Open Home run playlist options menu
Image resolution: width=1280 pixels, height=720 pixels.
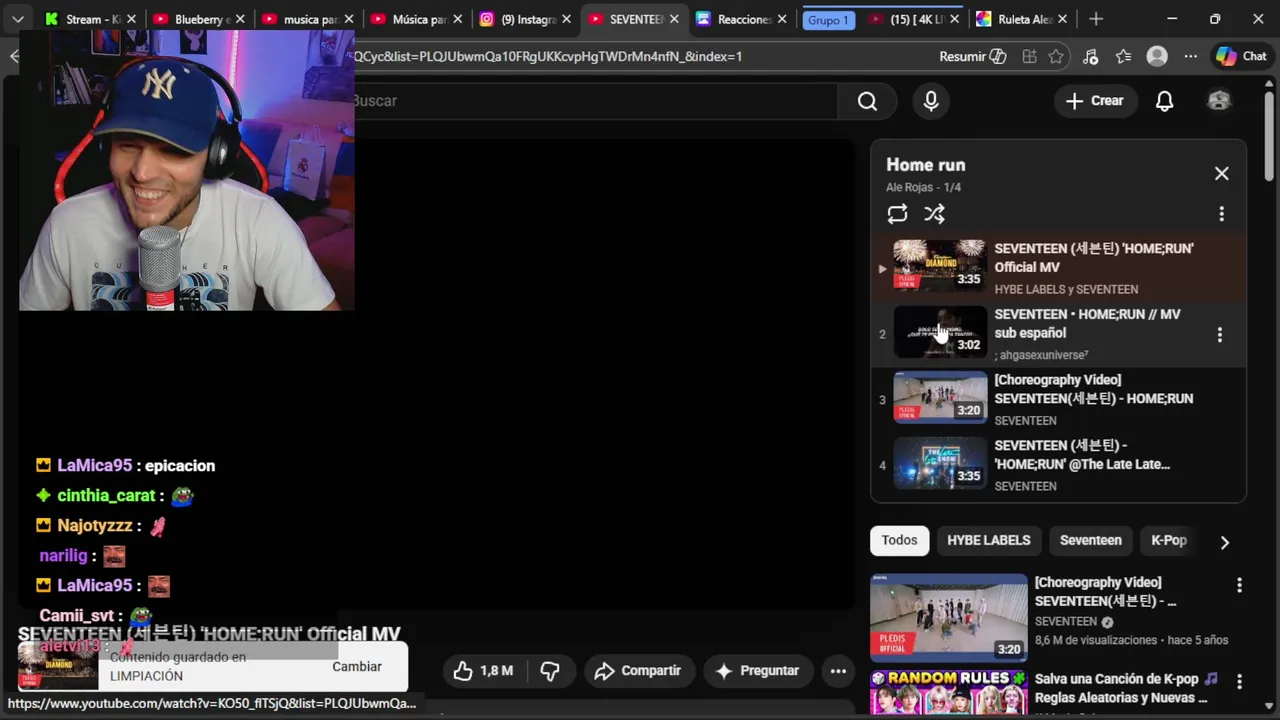pyautogui.click(x=1221, y=214)
